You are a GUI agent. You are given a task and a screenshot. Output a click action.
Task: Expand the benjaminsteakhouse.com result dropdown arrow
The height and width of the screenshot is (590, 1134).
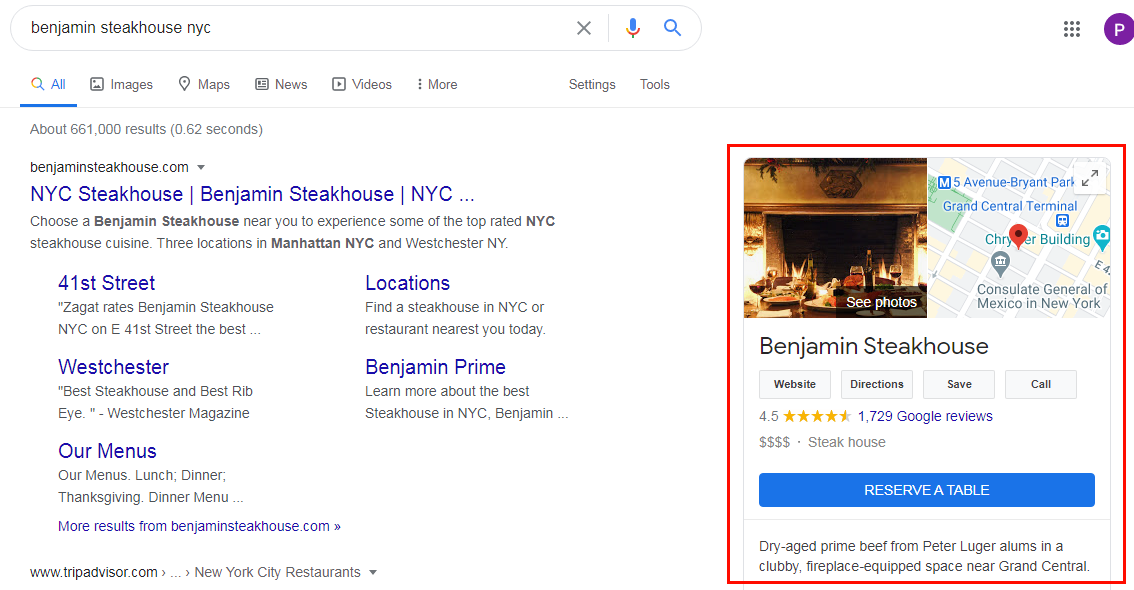tap(201, 168)
